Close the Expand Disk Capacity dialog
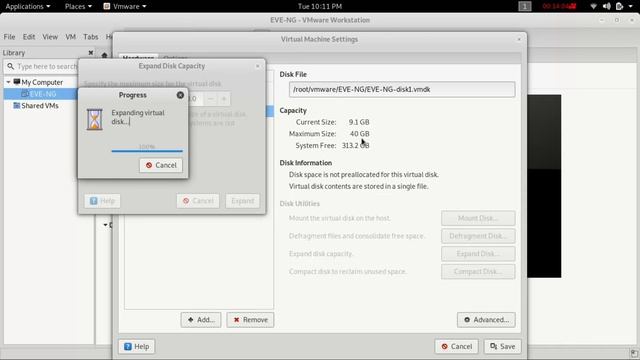 pos(258,66)
